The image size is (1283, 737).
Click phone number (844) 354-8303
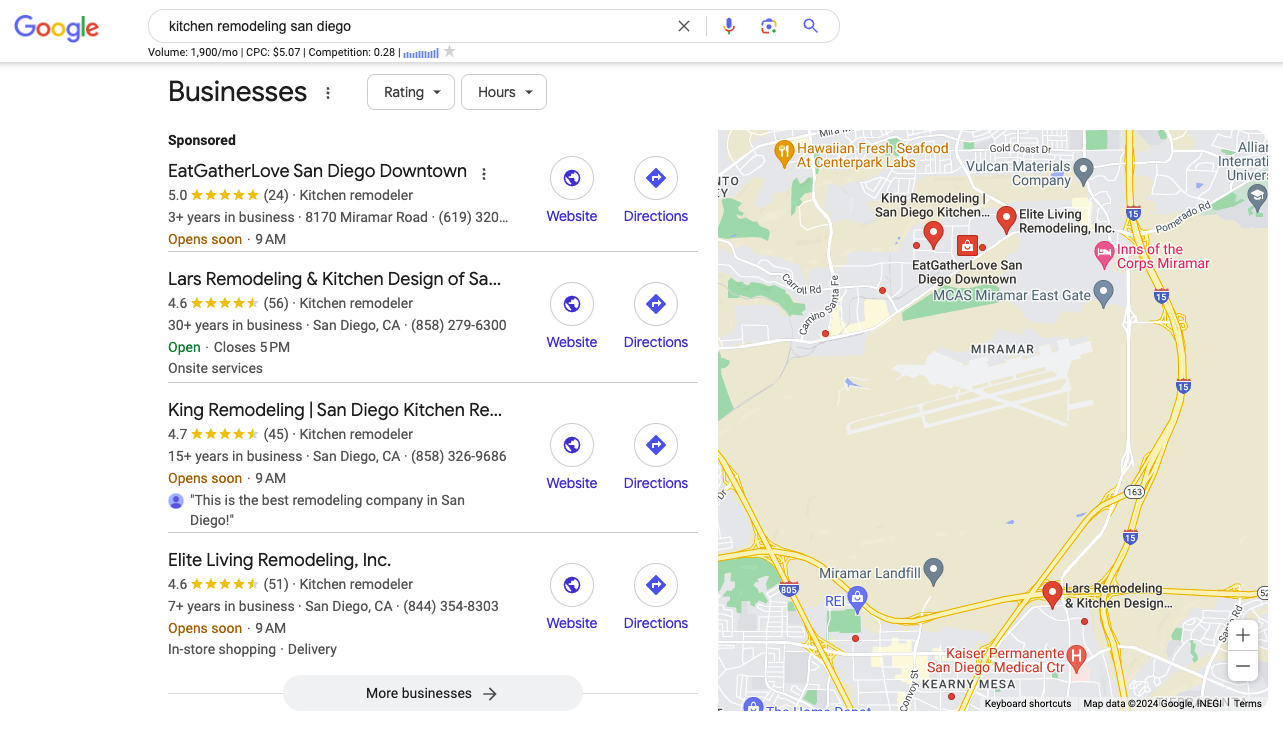[451, 606]
